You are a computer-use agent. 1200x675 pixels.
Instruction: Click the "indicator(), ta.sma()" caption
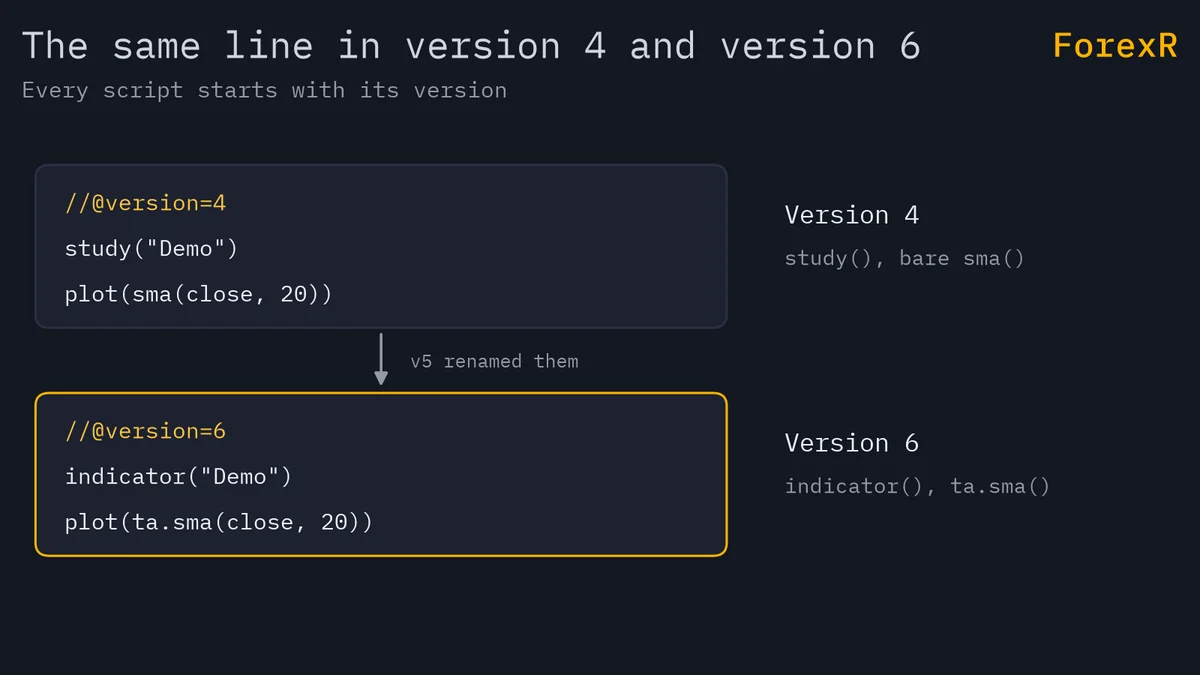tap(917, 486)
